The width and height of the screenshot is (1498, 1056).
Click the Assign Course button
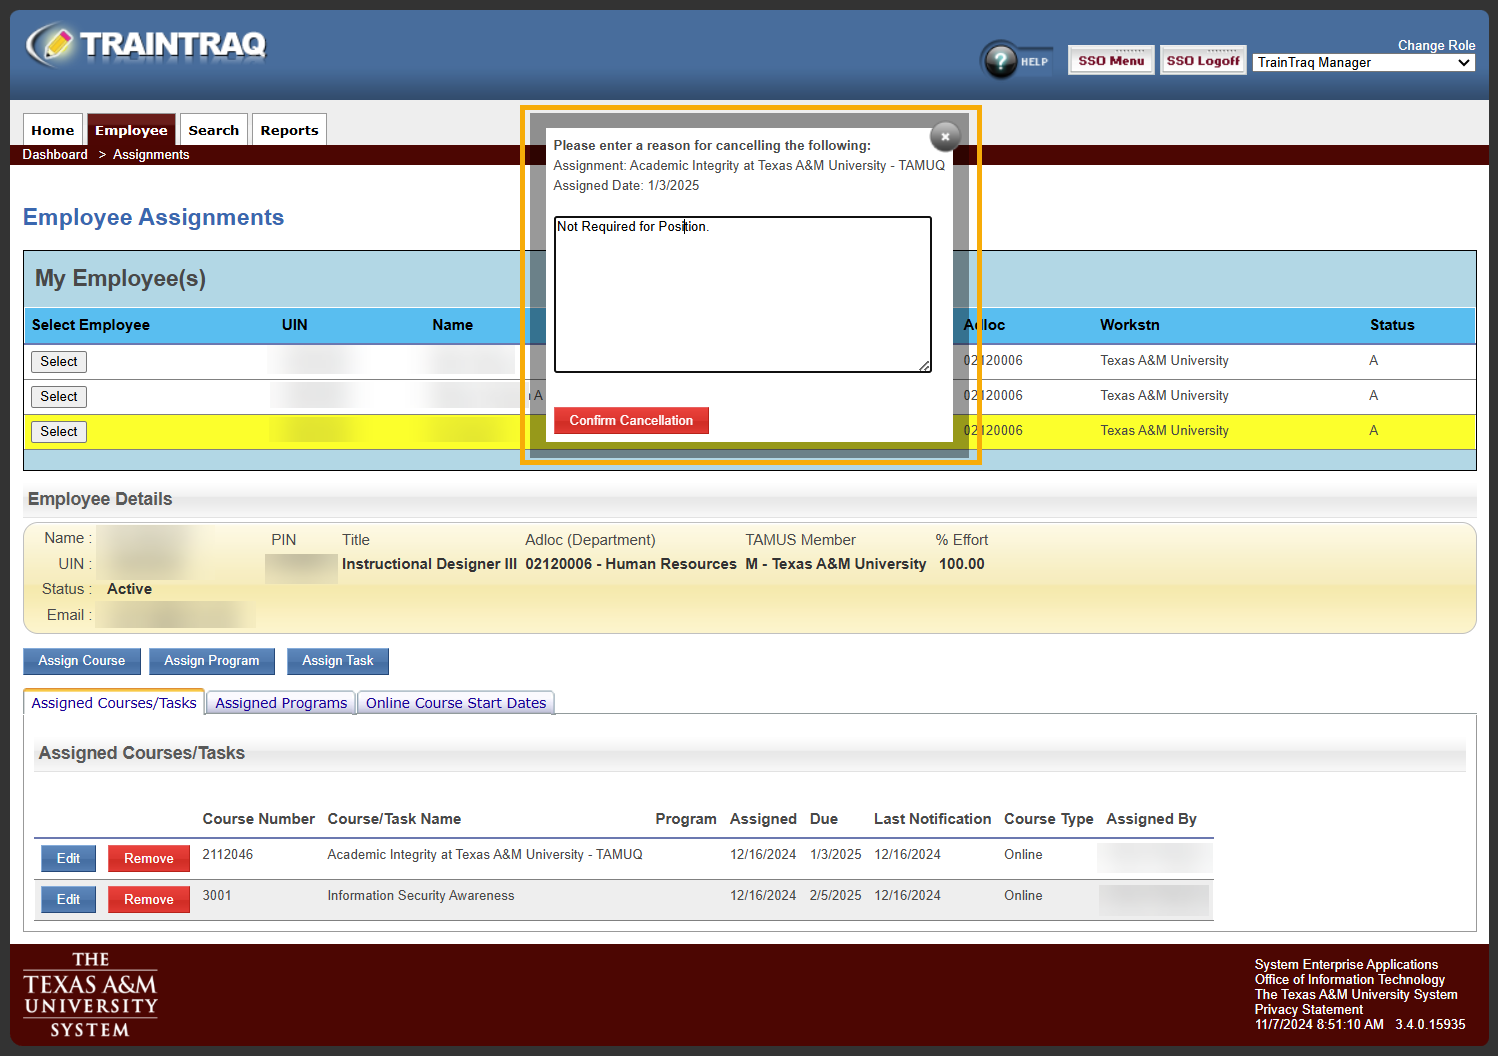[81, 661]
